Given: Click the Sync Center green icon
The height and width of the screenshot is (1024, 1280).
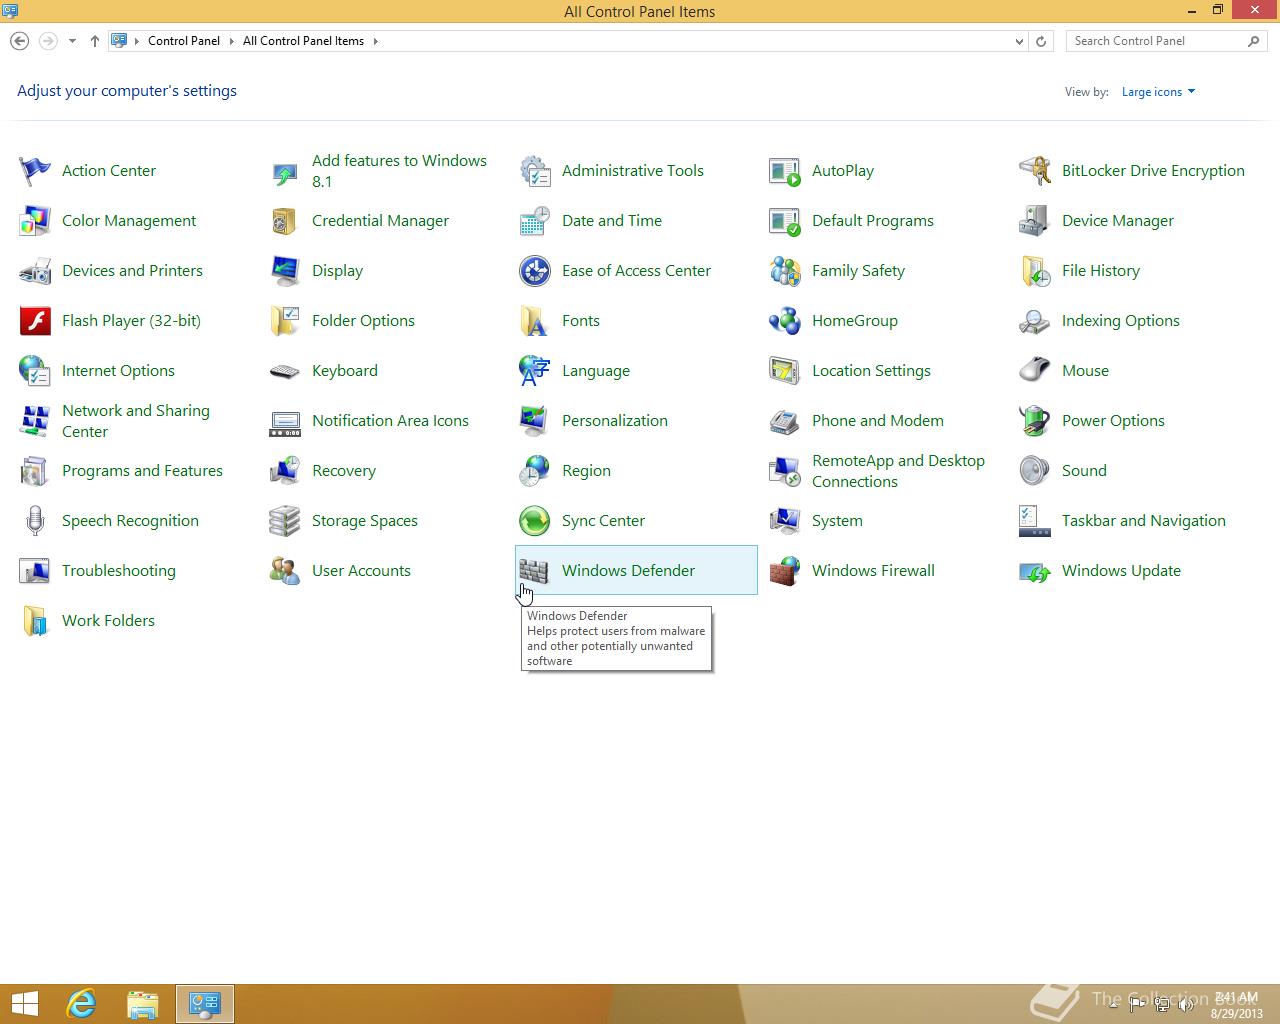Looking at the screenshot, I should (x=535, y=521).
